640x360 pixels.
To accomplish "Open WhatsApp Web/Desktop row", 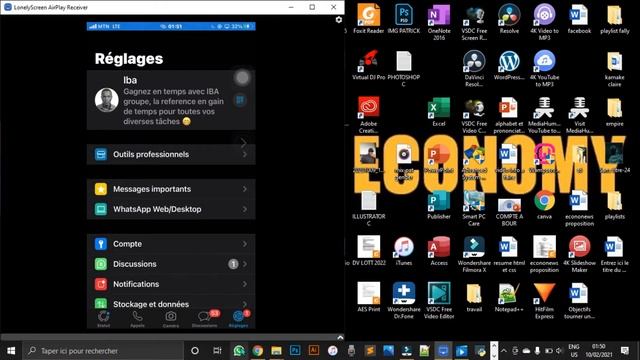I will click(171, 209).
